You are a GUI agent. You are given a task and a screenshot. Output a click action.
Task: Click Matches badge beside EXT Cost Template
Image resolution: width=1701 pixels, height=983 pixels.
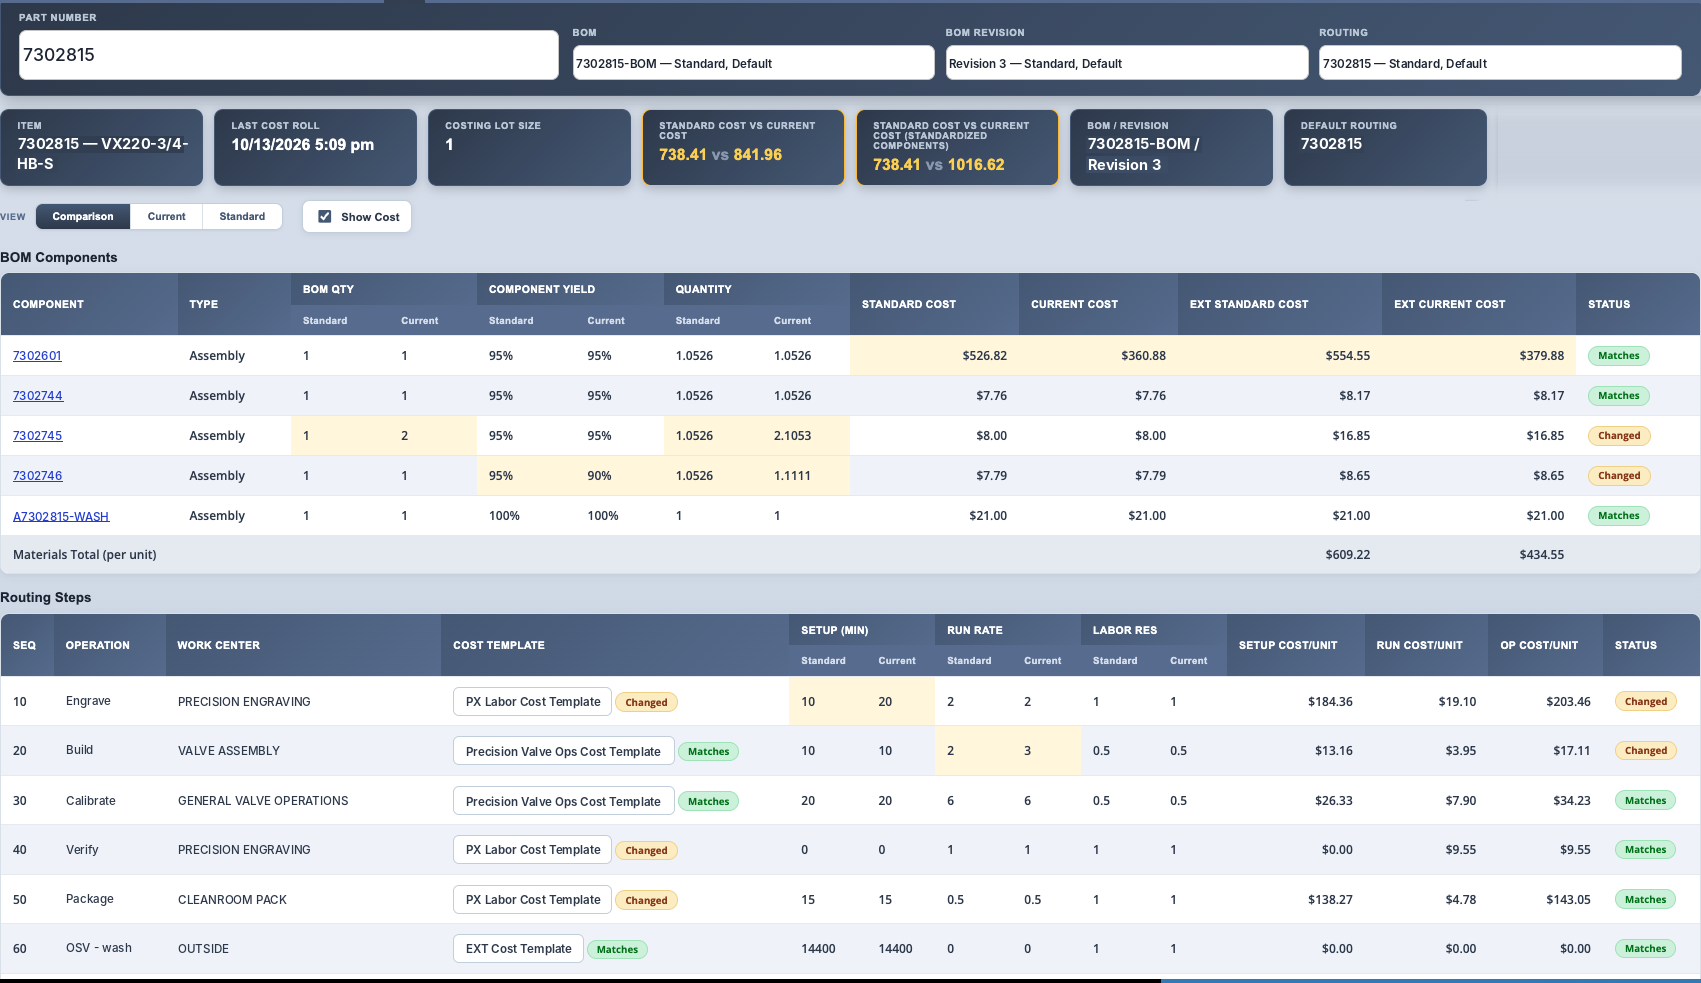tap(617, 950)
